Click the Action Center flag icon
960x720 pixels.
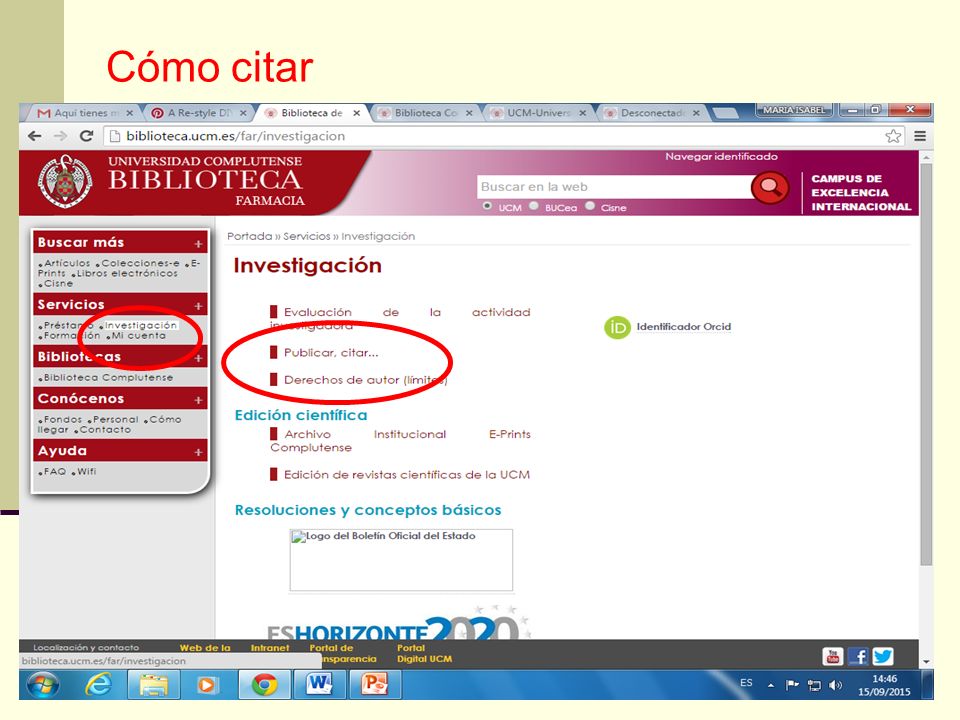click(792, 684)
